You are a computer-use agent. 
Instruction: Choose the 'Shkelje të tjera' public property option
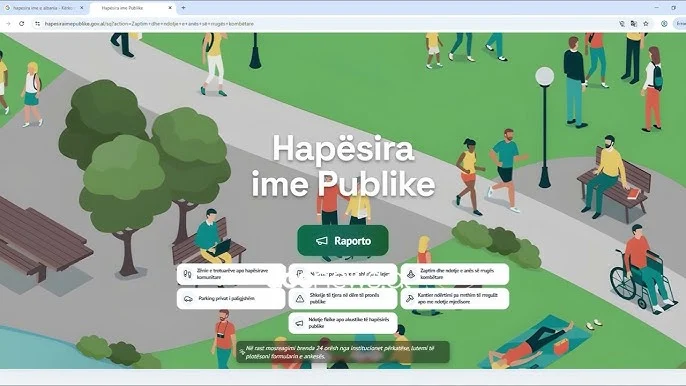(x=343, y=298)
